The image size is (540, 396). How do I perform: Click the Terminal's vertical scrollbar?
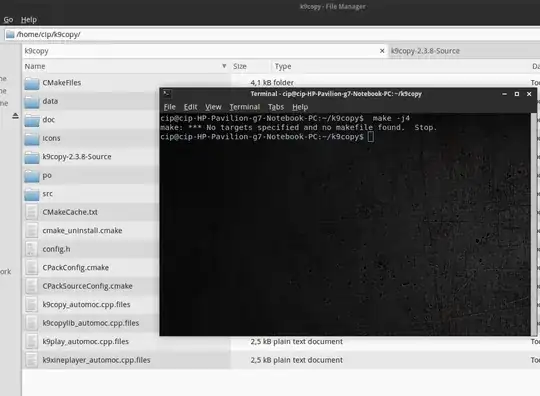[534, 224]
